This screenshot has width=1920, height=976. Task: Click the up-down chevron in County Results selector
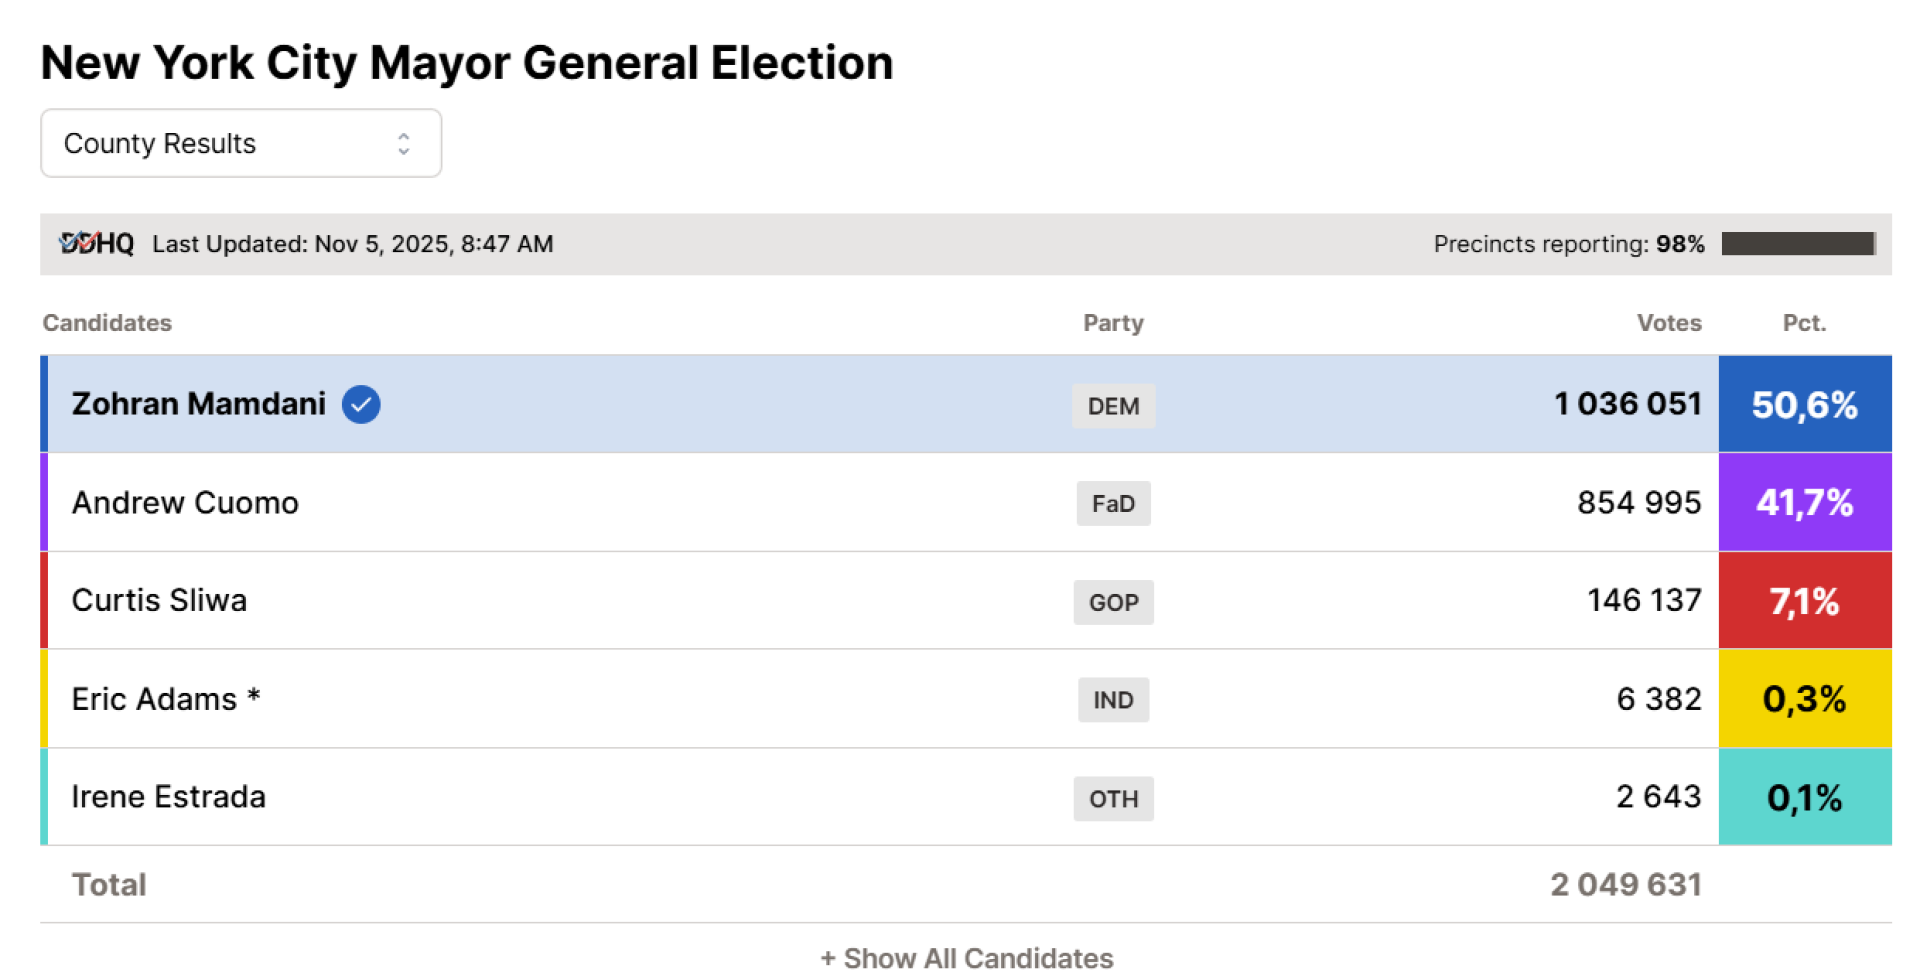(404, 143)
